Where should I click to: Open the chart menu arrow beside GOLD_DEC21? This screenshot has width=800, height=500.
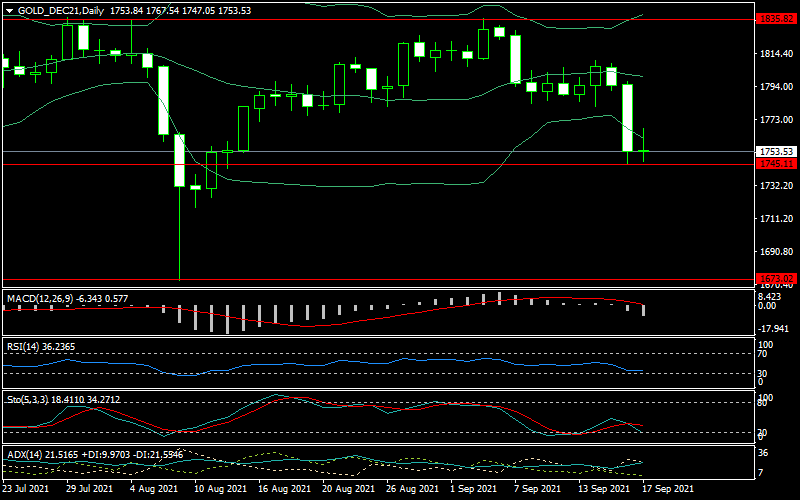(9, 9)
